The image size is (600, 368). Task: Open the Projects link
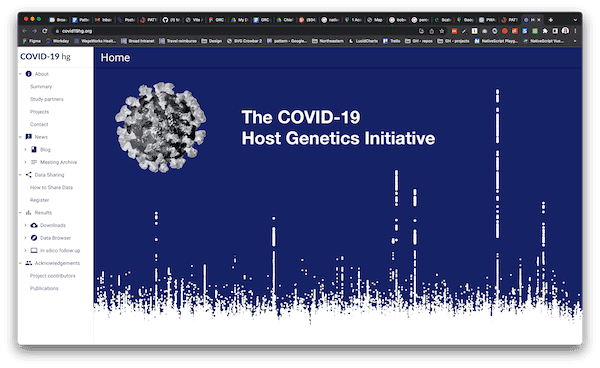point(39,112)
